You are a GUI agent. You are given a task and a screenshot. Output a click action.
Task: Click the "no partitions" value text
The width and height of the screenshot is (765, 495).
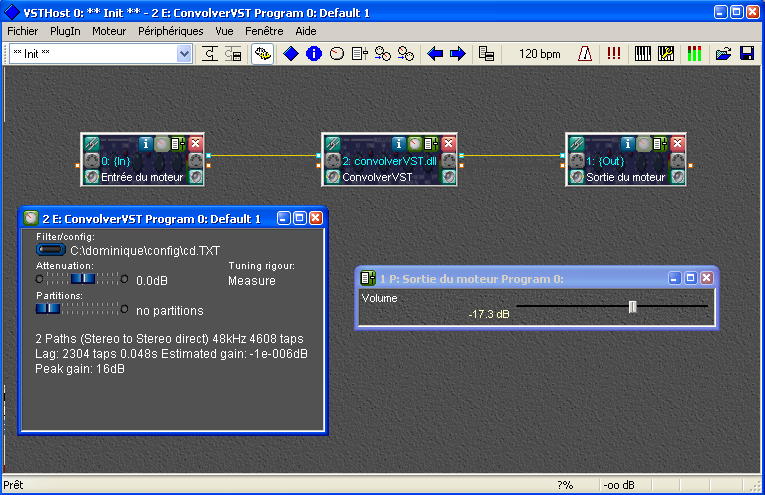[x=170, y=311]
